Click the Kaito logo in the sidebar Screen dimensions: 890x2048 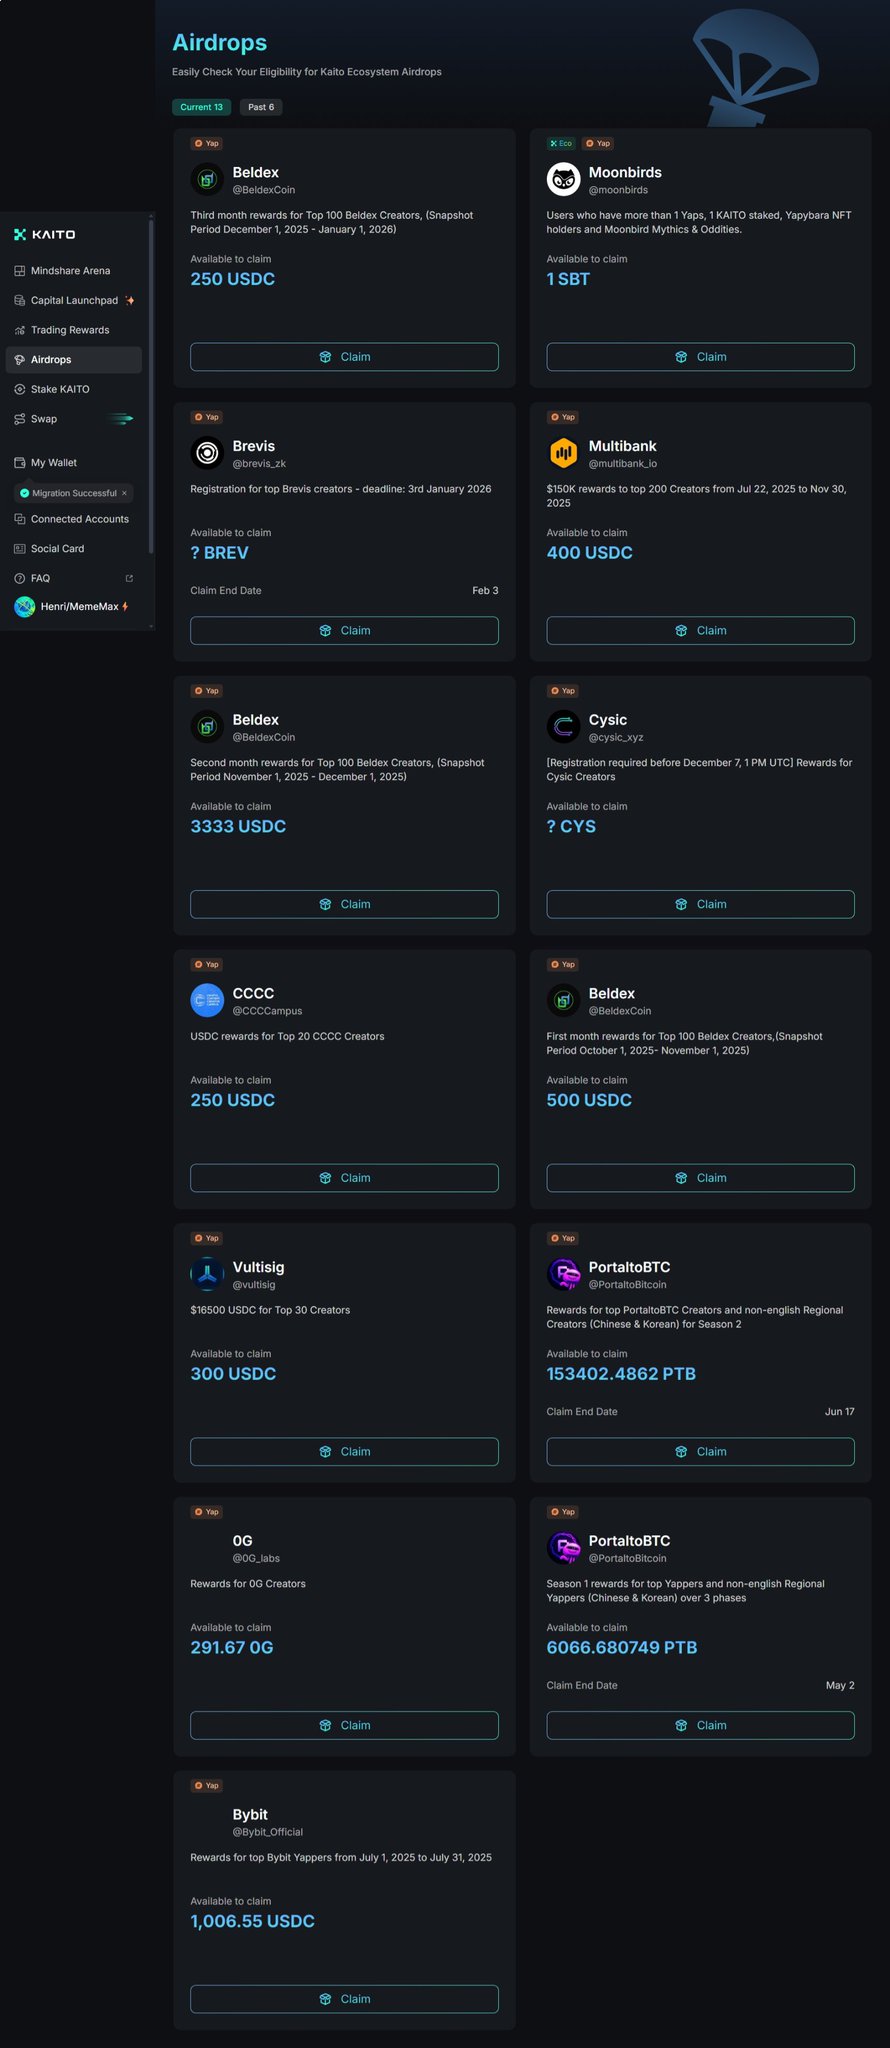[x=45, y=235]
